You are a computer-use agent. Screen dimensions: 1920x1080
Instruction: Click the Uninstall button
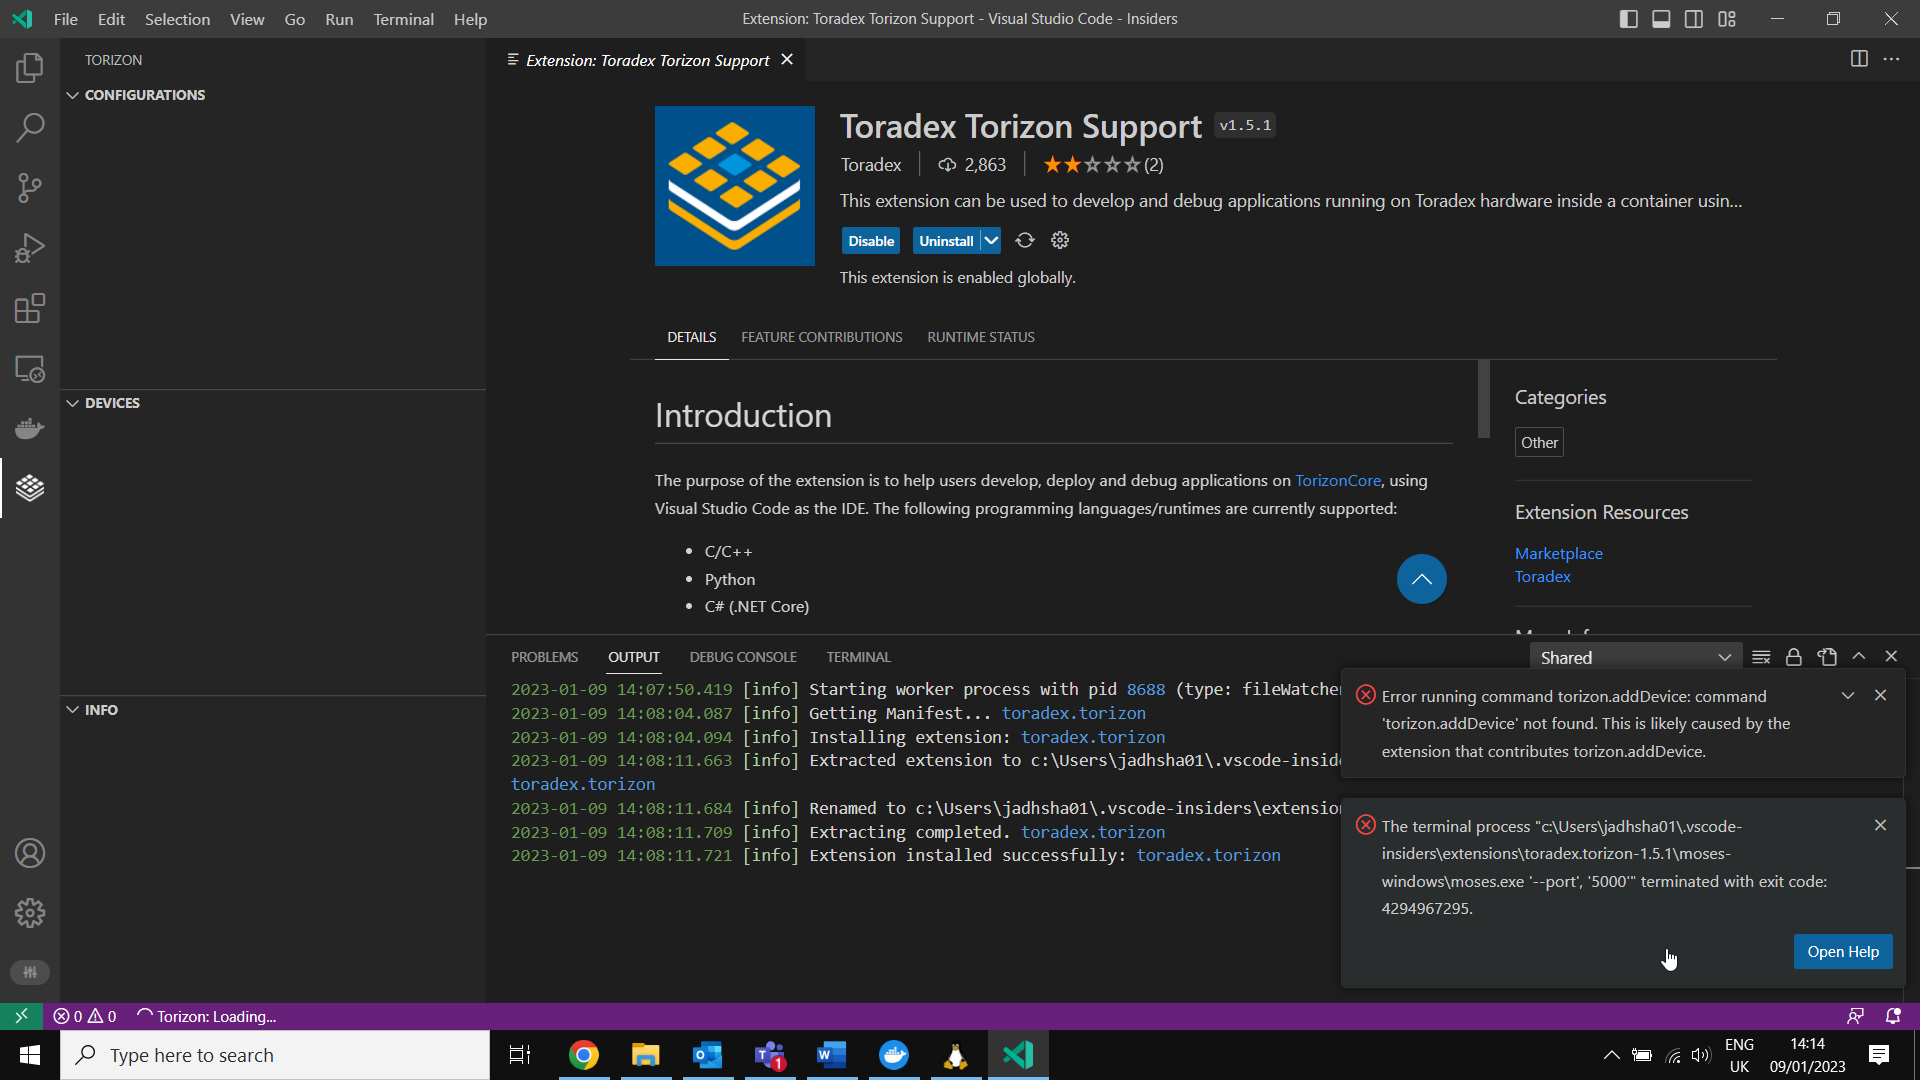946,241
